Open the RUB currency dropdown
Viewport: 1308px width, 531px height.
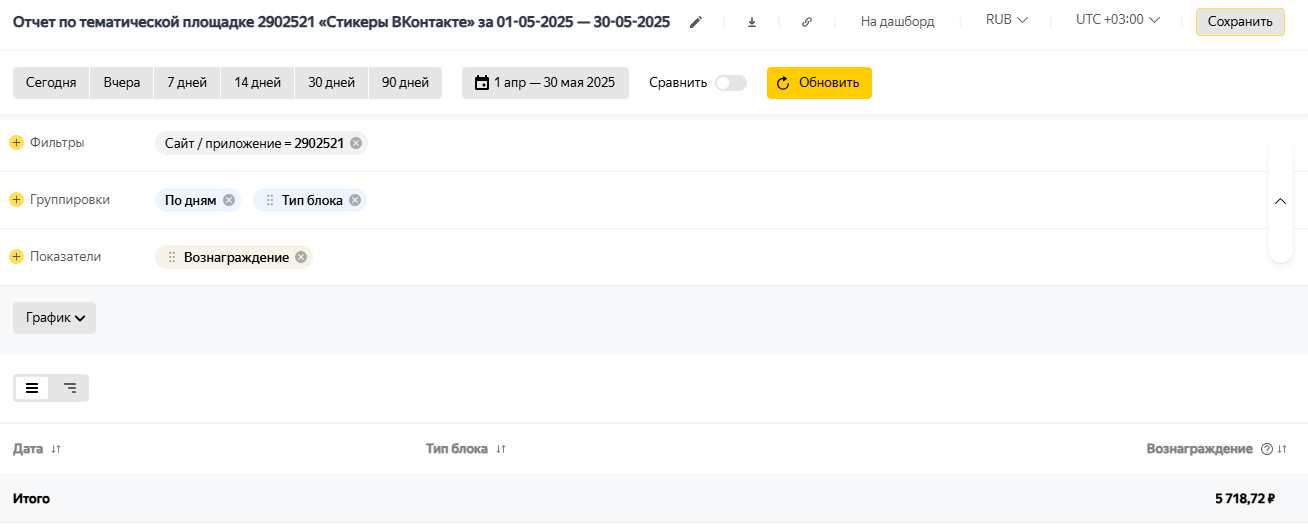coord(1007,20)
